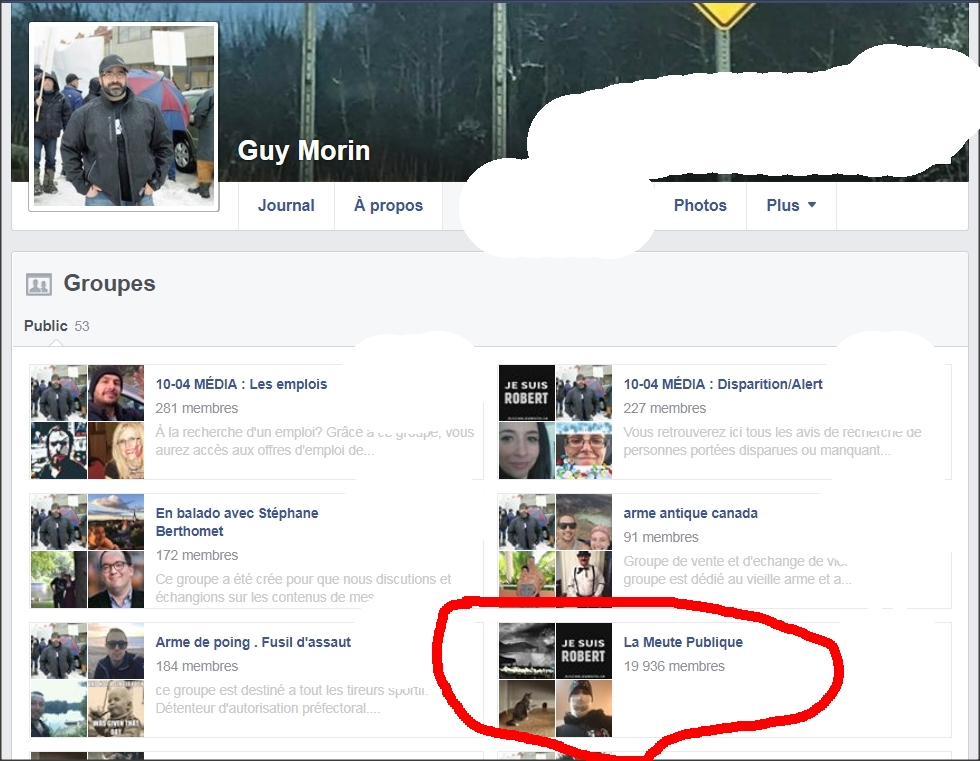Image resolution: width=980 pixels, height=761 pixels.
Task: Open group 10-04 MÉDIA : Les emplois
Action: tap(241, 384)
